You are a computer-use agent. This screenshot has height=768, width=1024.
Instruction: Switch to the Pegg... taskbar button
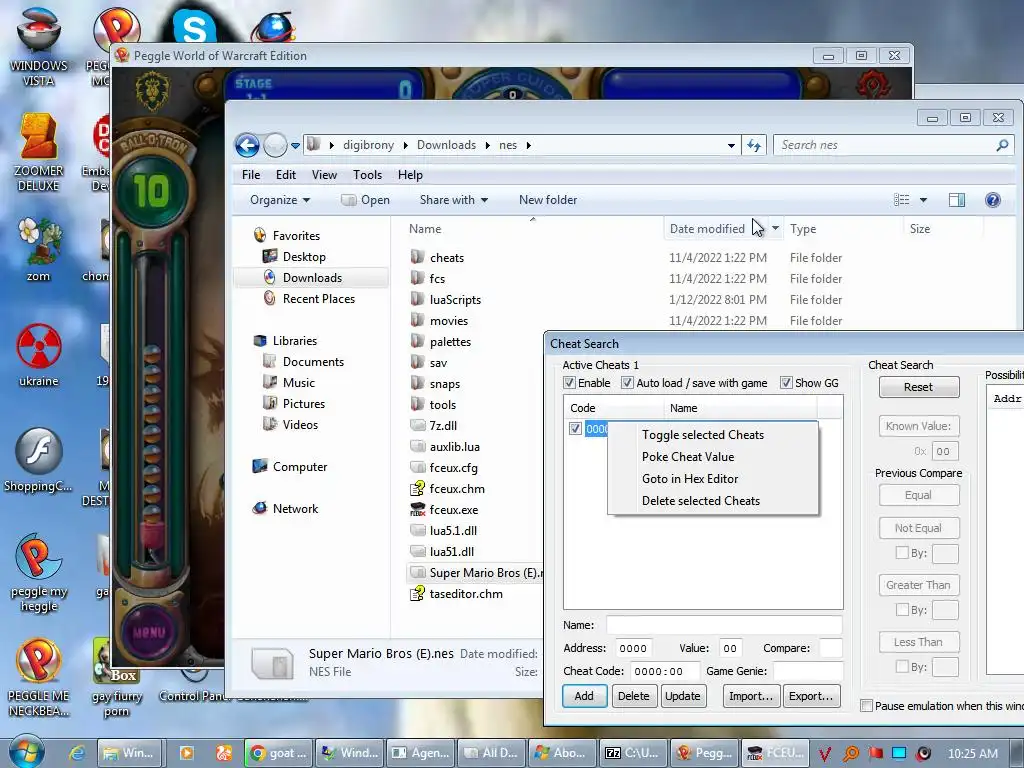[x=704, y=753]
